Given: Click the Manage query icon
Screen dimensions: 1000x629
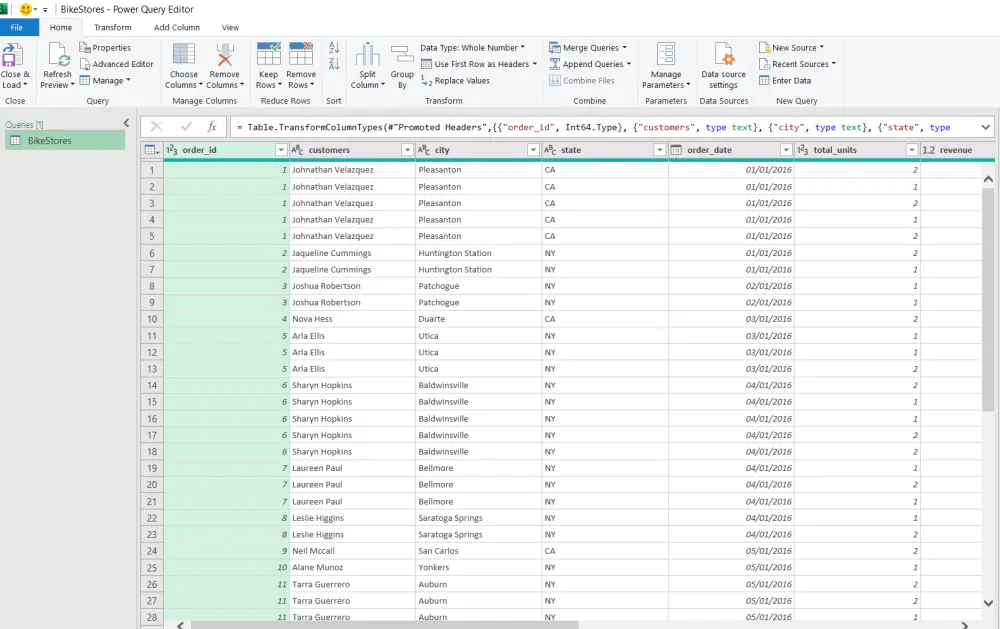Looking at the screenshot, I should pyautogui.click(x=84, y=80).
